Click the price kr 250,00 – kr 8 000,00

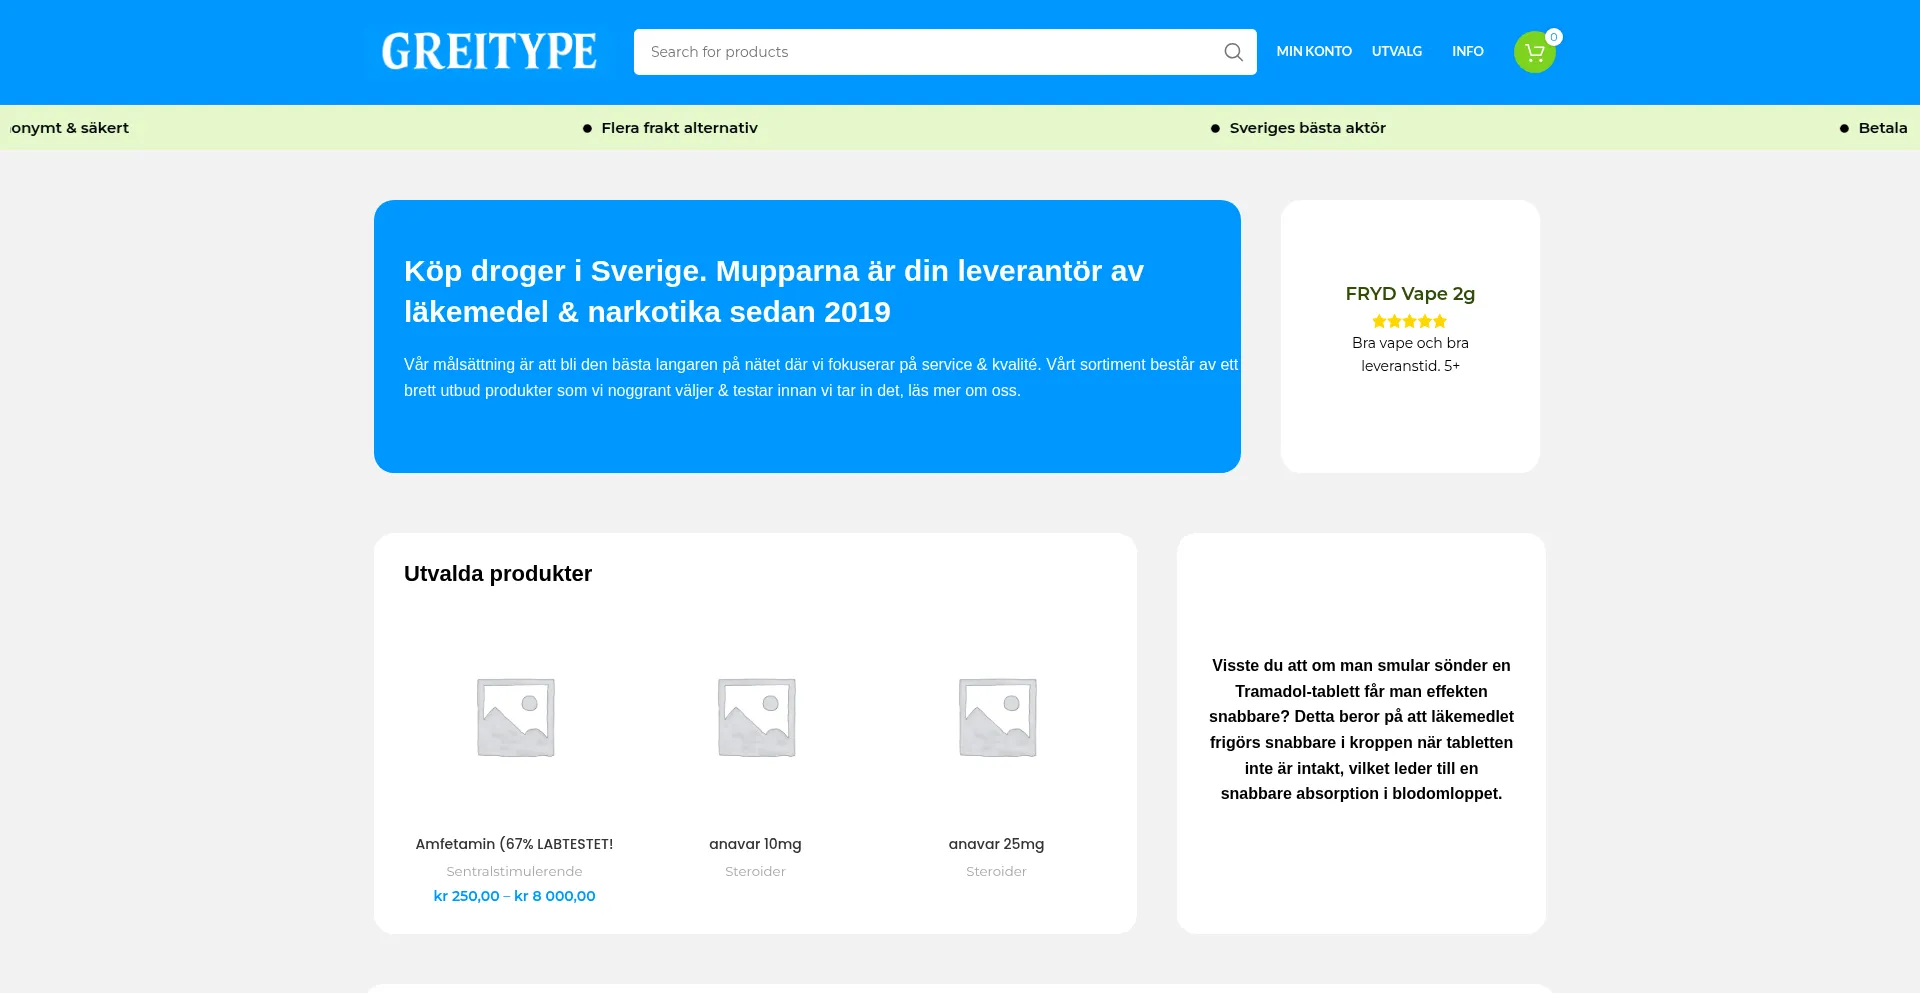click(514, 896)
